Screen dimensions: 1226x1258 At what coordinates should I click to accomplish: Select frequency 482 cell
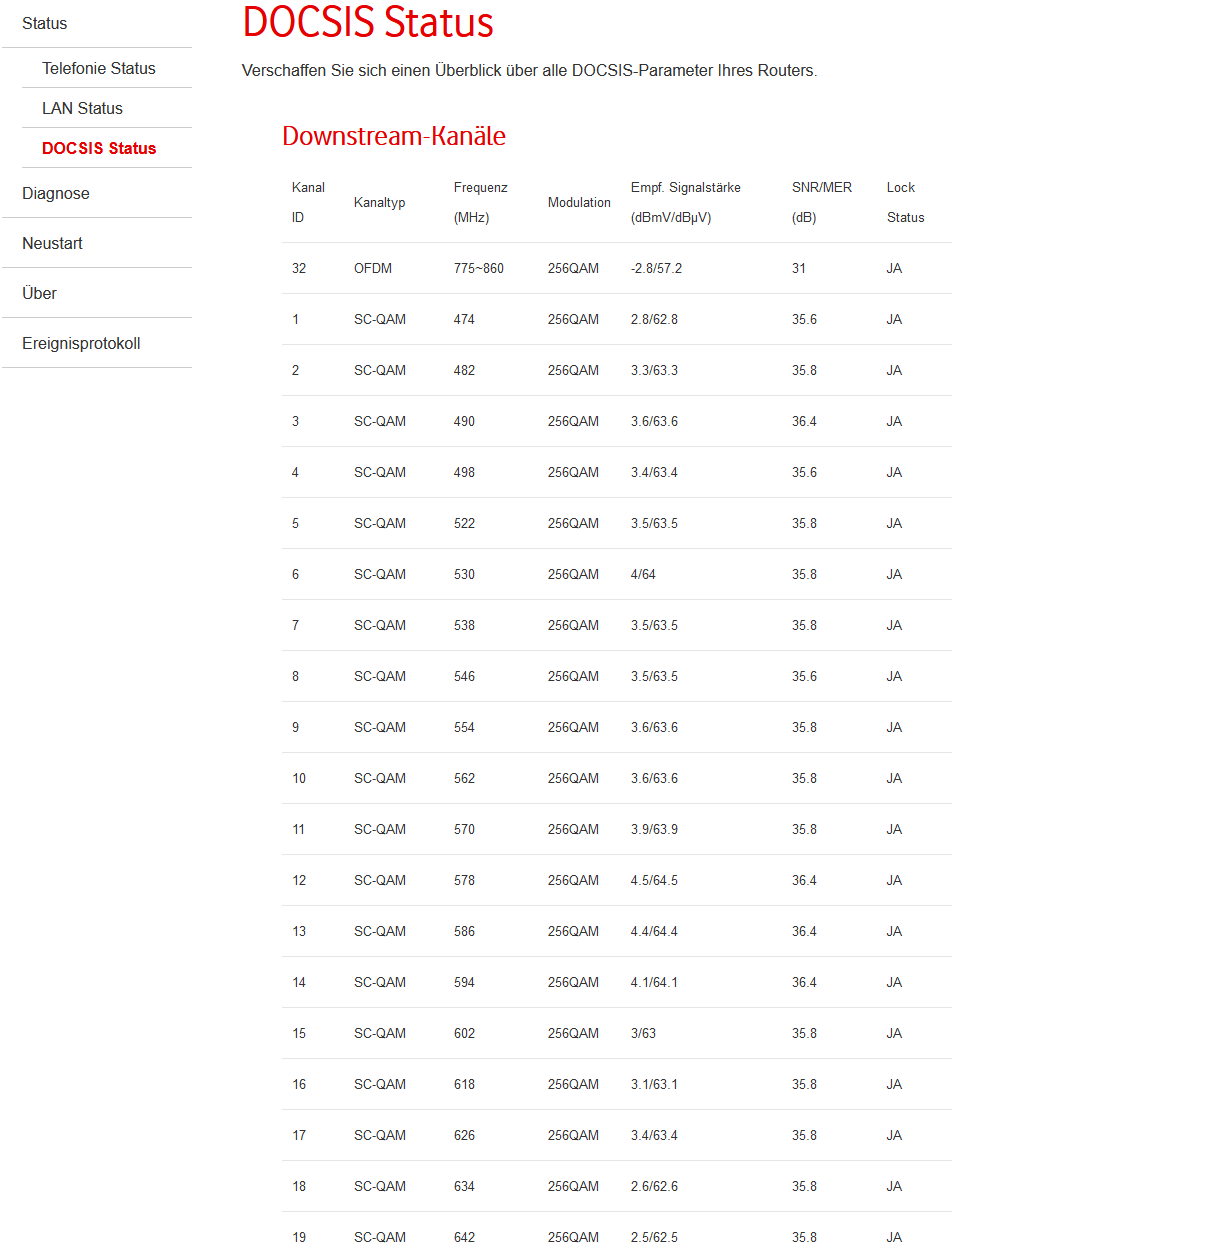point(464,370)
